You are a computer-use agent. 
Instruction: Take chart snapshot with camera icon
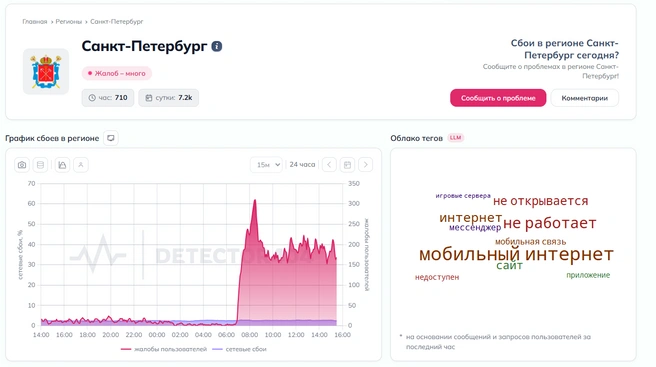tap(22, 165)
